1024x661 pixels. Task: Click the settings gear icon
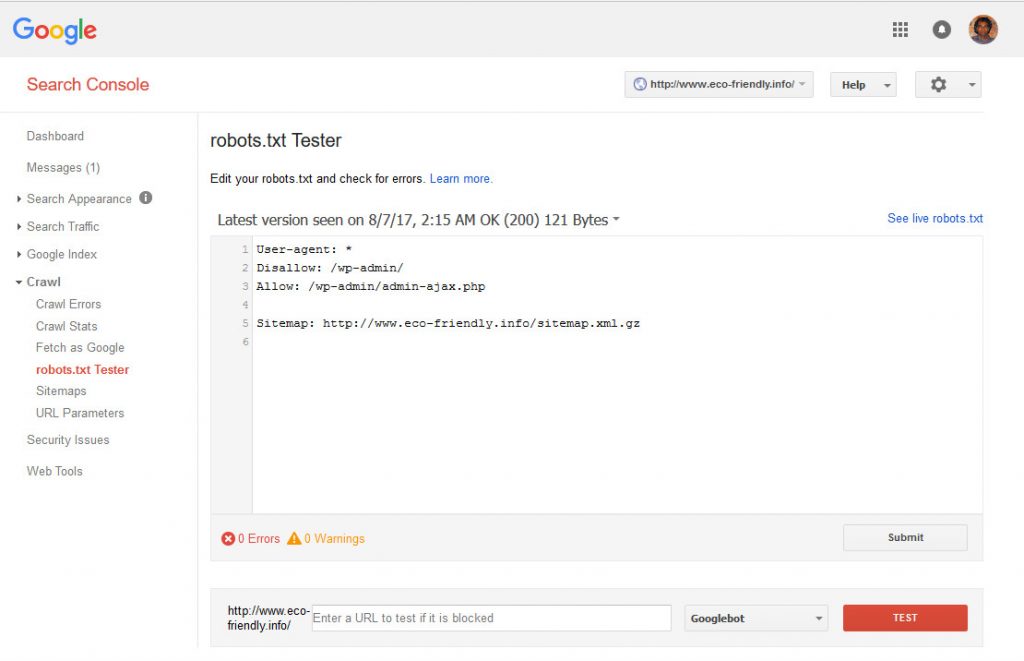coord(938,84)
